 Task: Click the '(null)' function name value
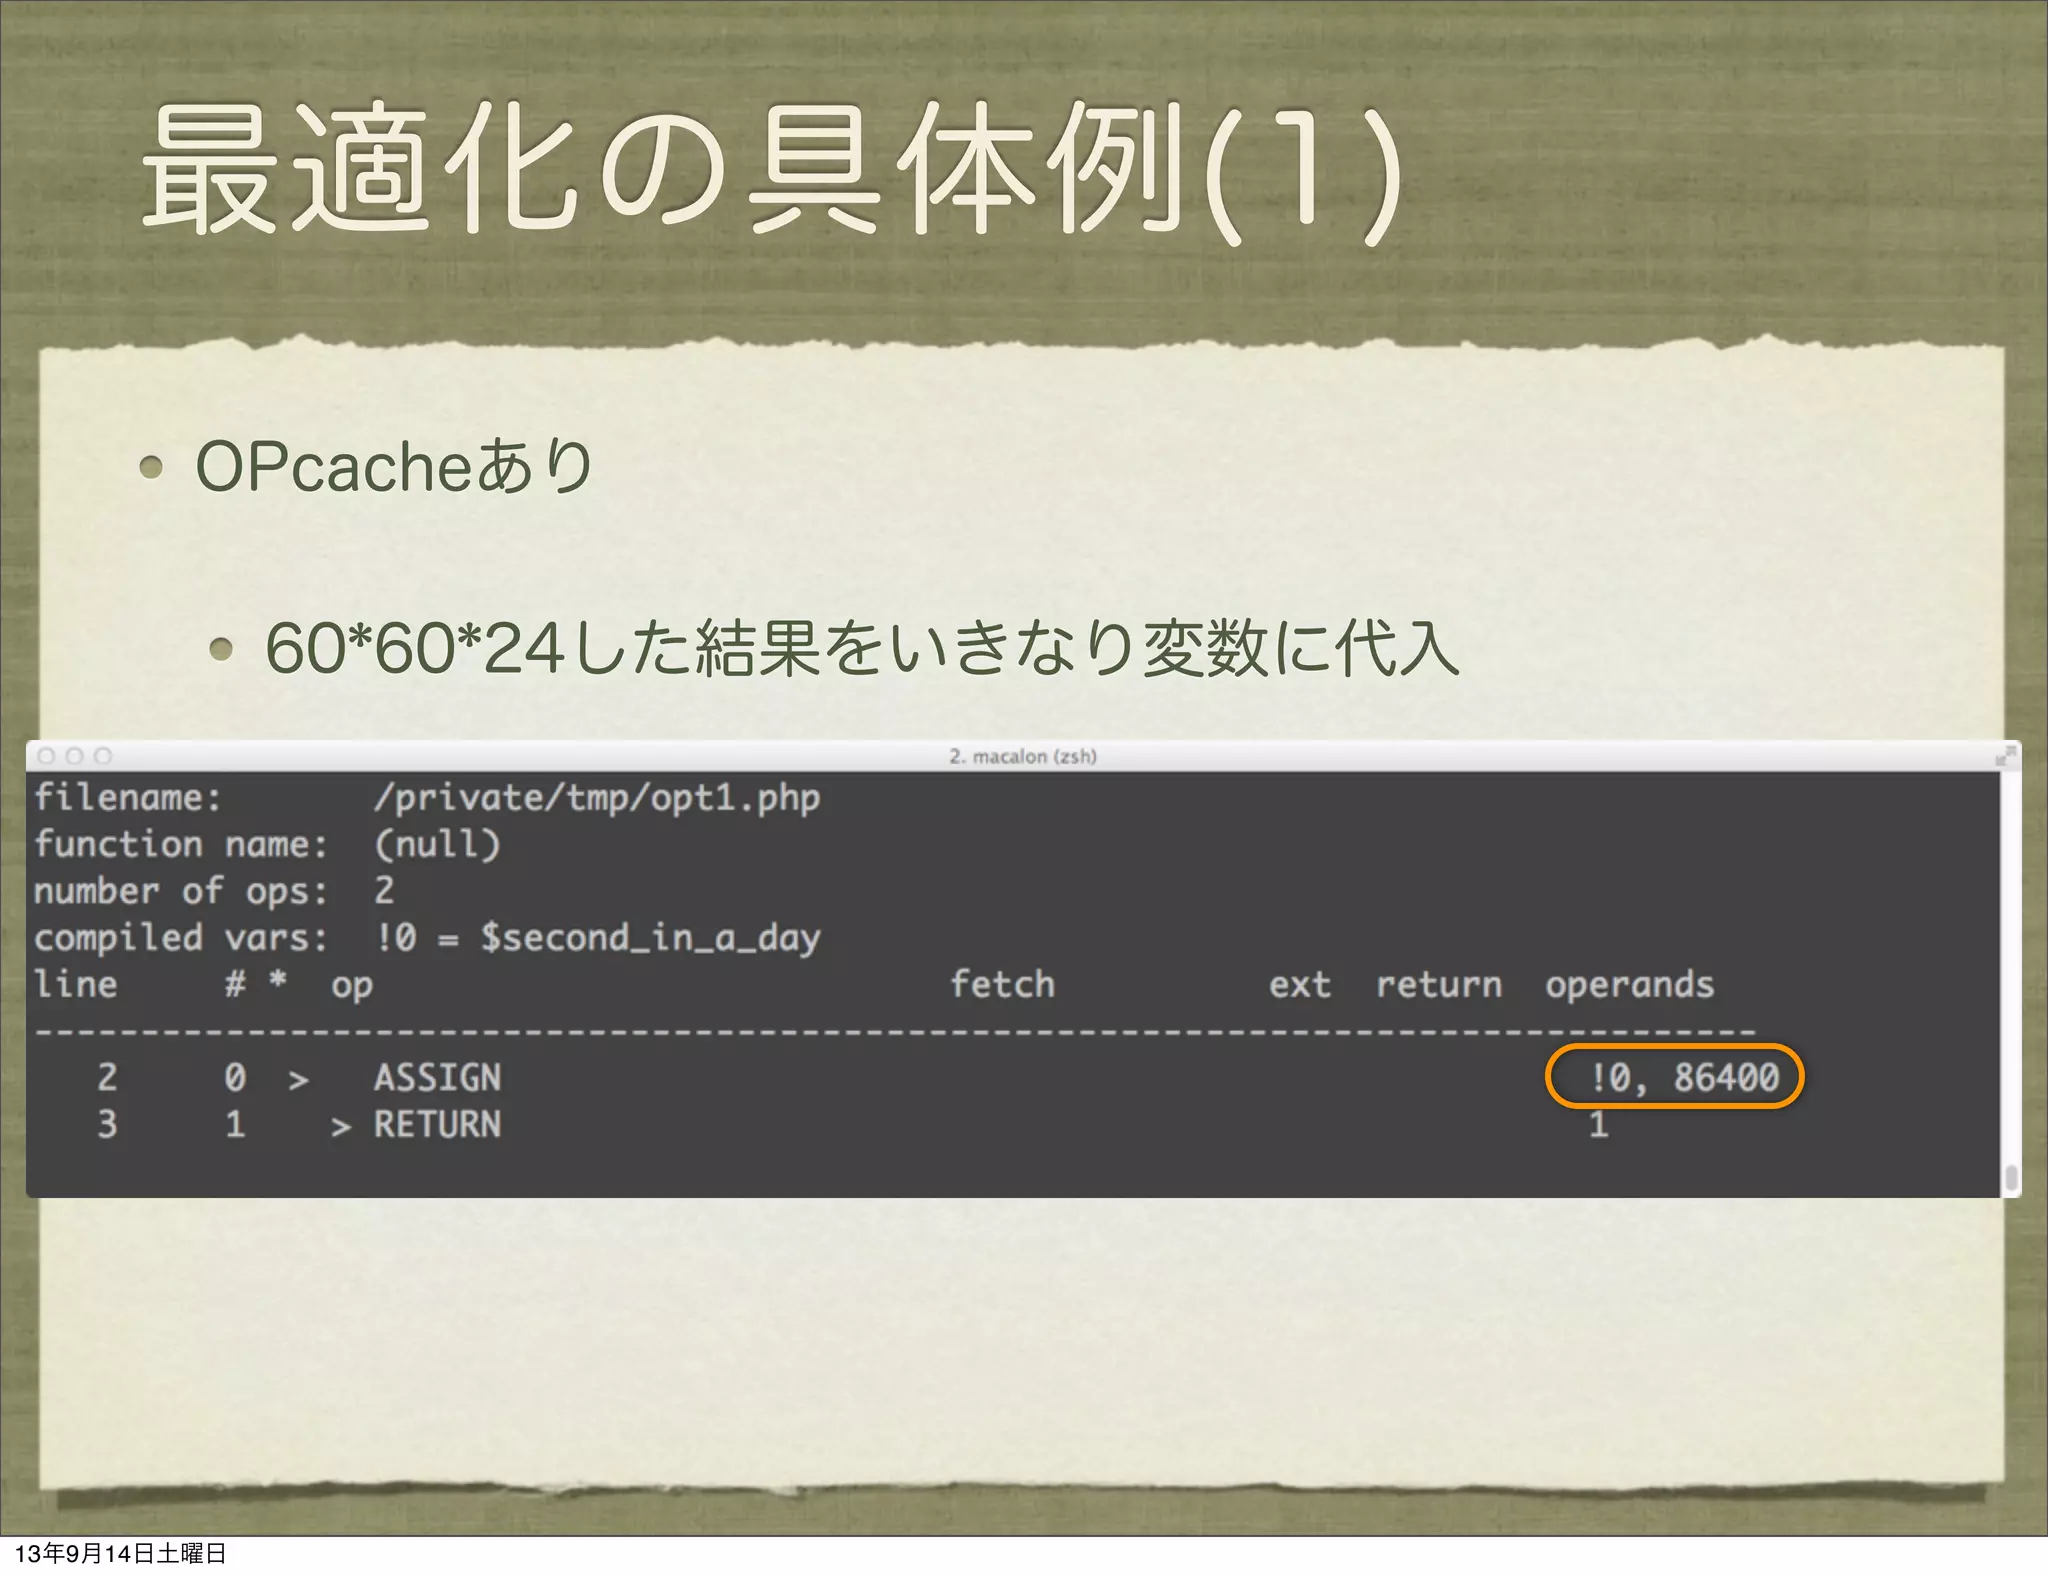(437, 845)
